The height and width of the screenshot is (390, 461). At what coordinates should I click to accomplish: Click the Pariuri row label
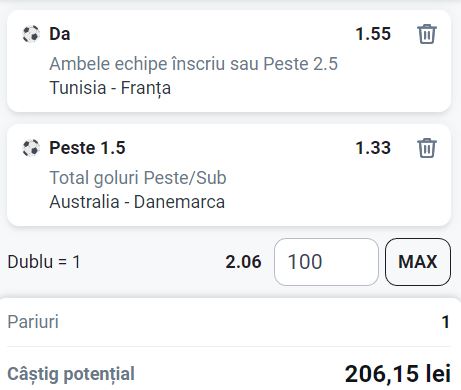(33, 322)
